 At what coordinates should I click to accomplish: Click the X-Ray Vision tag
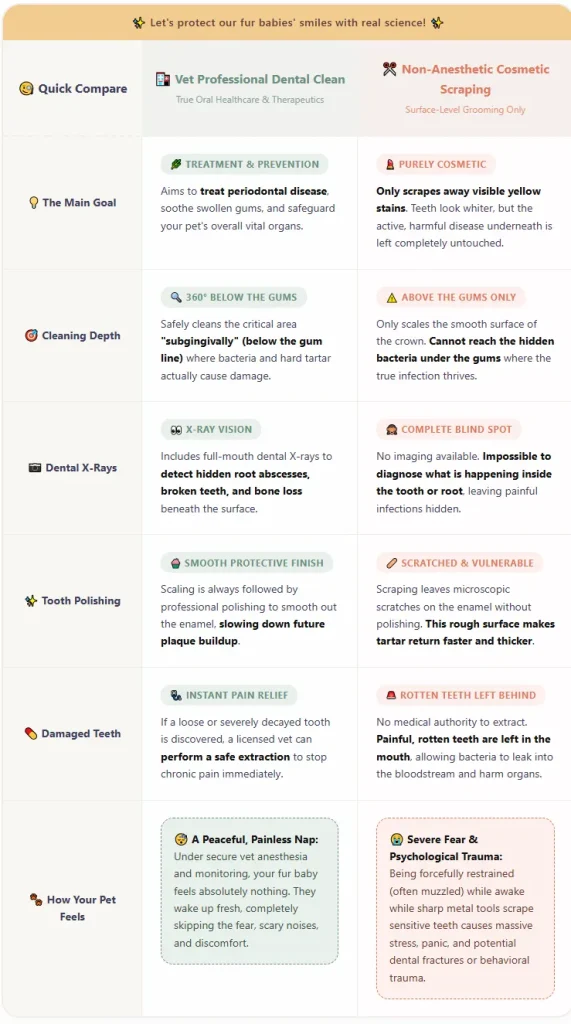point(210,430)
